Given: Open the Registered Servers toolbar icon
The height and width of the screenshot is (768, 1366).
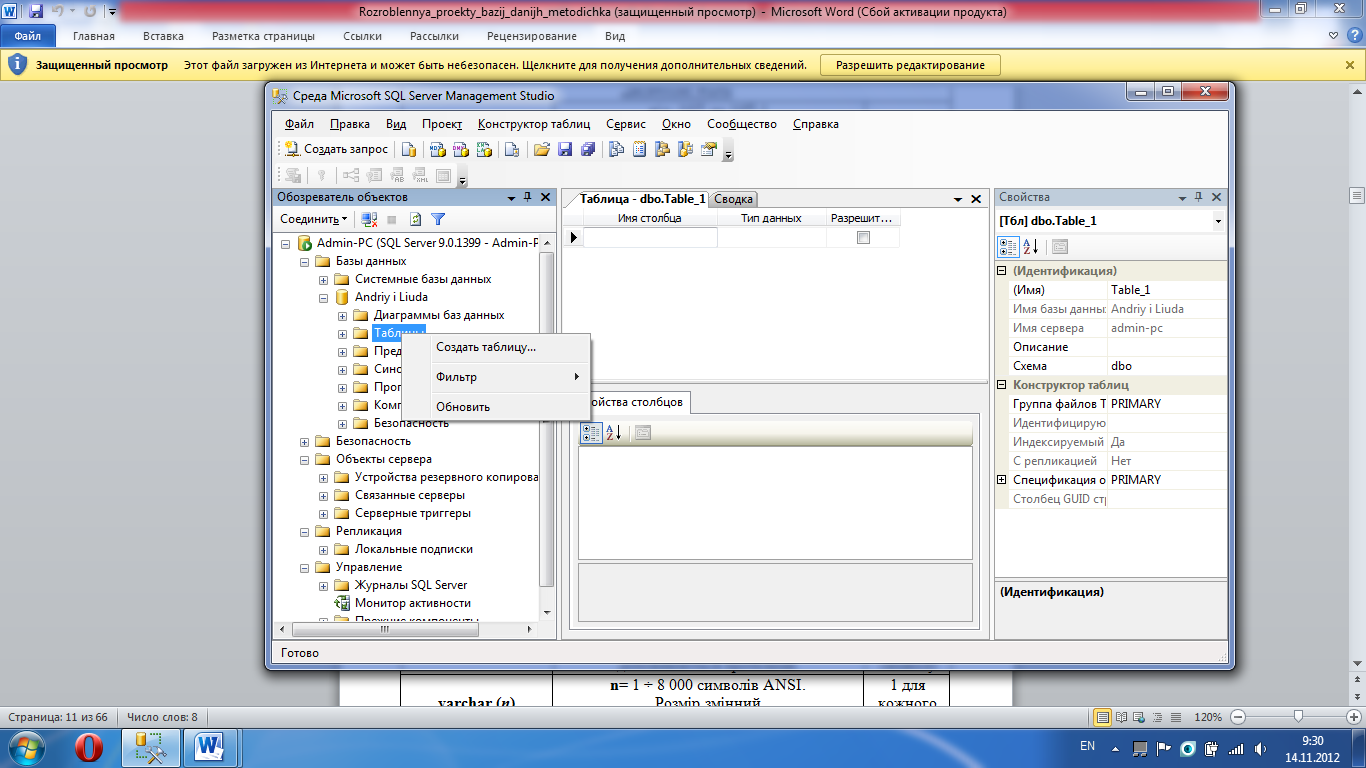Looking at the screenshot, I should (616, 149).
